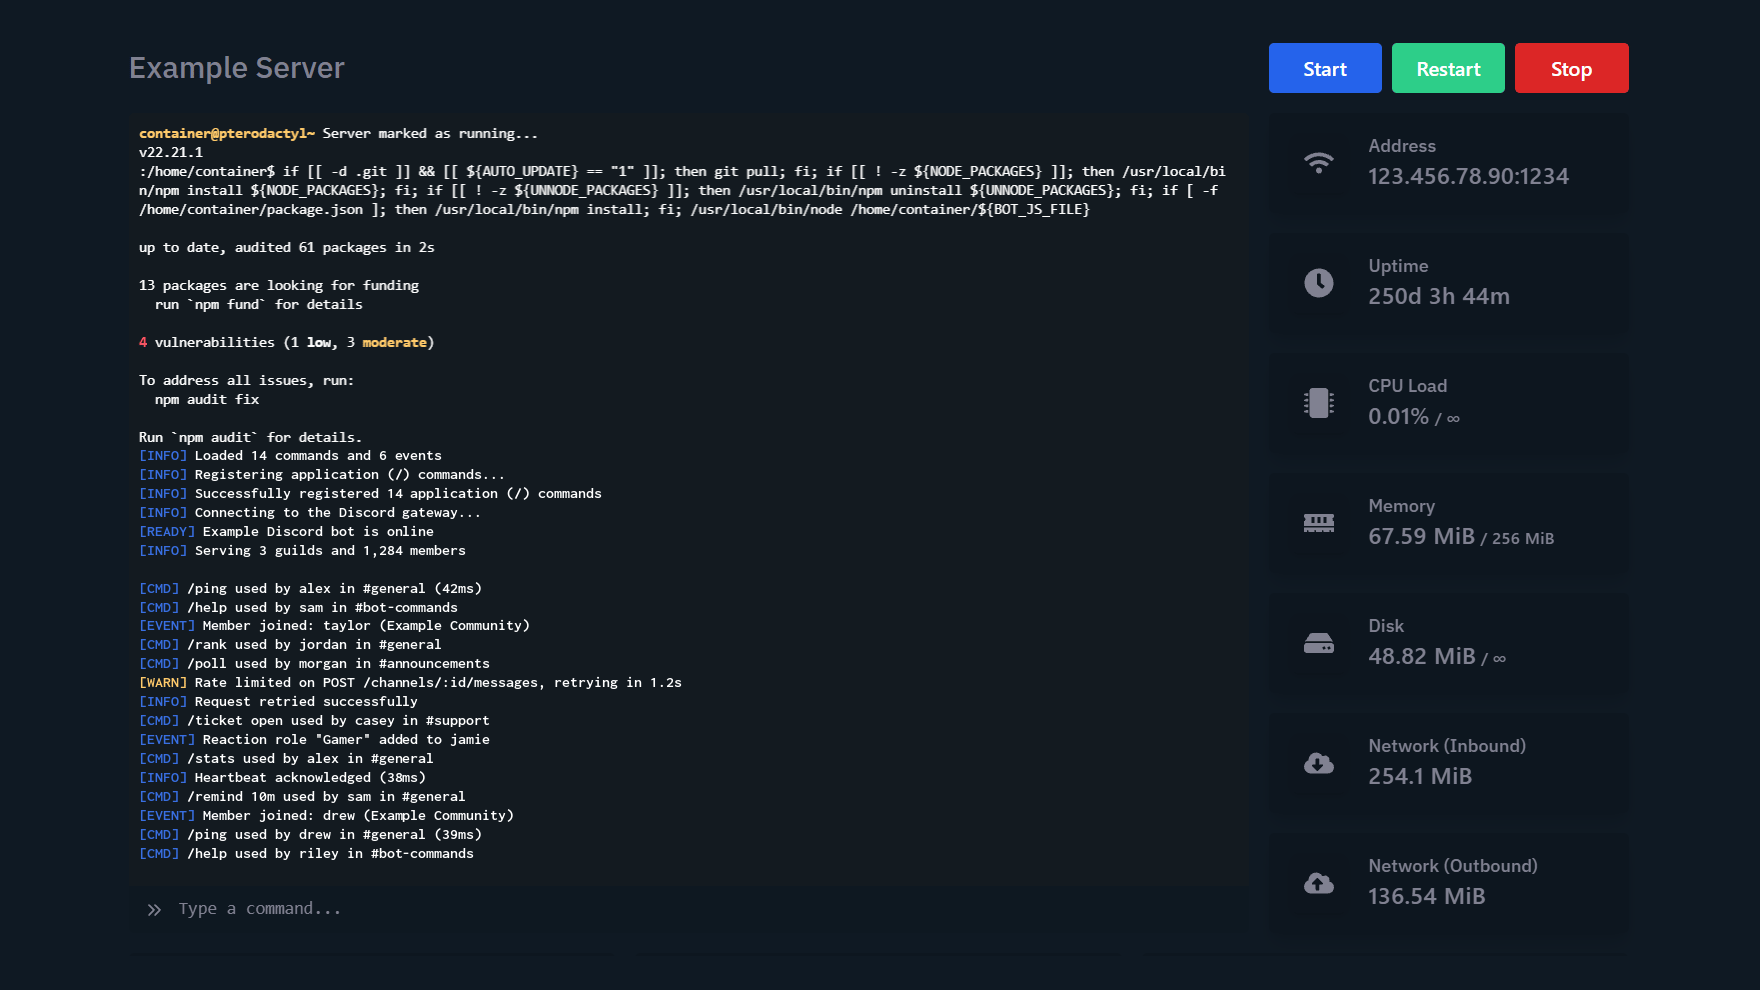Click 'Successfully registered 14 application' log line

pyautogui.click(x=370, y=493)
